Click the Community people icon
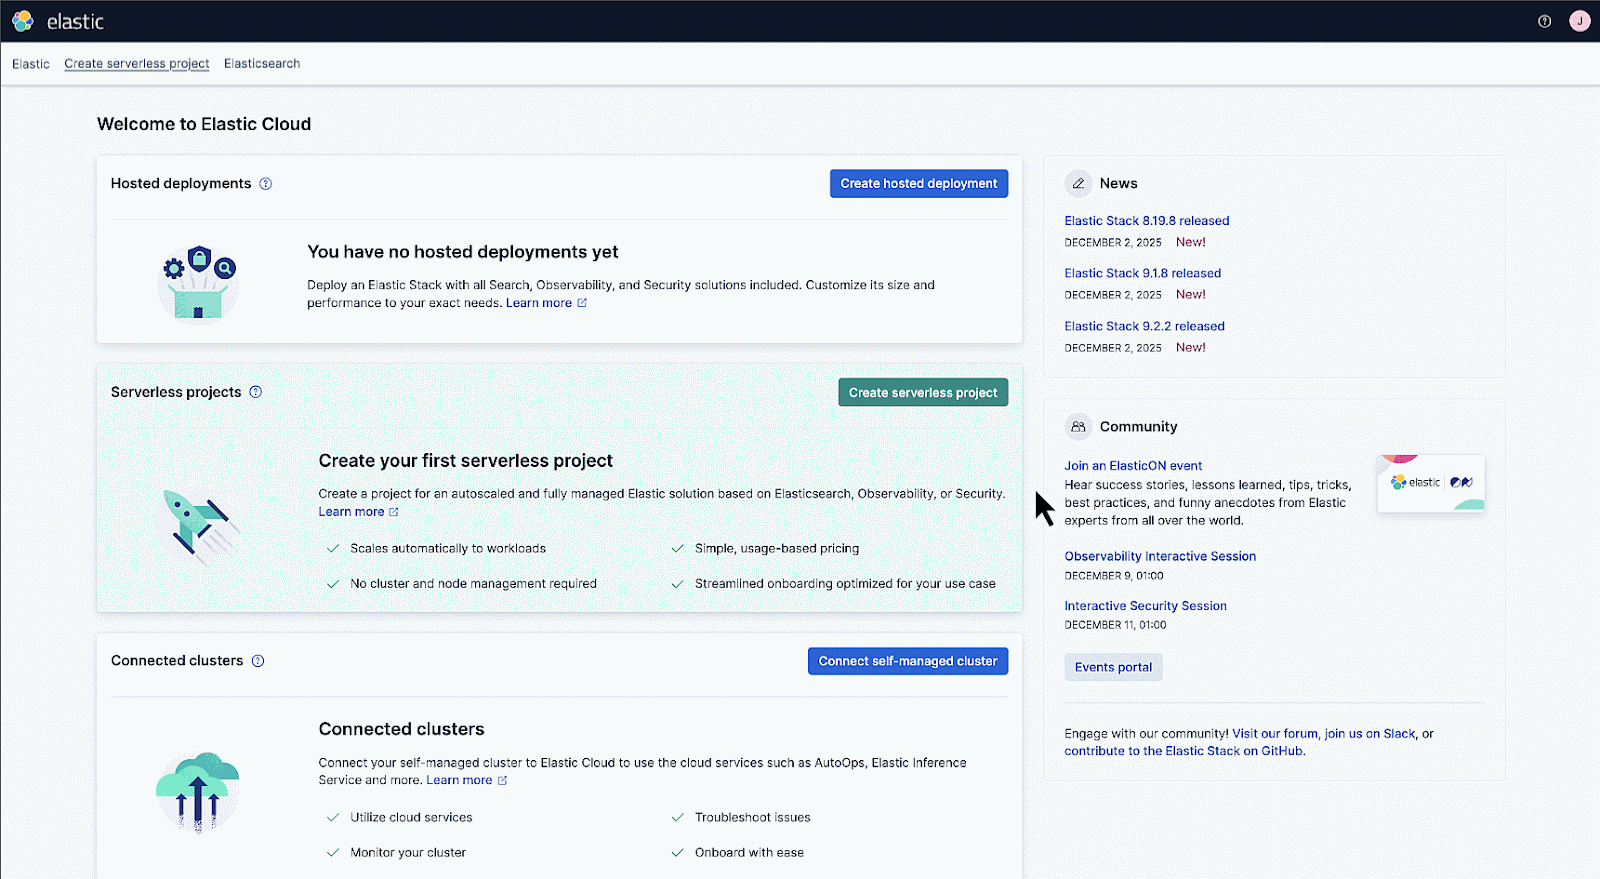The width and height of the screenshot is (1600, 879). 1078,427
